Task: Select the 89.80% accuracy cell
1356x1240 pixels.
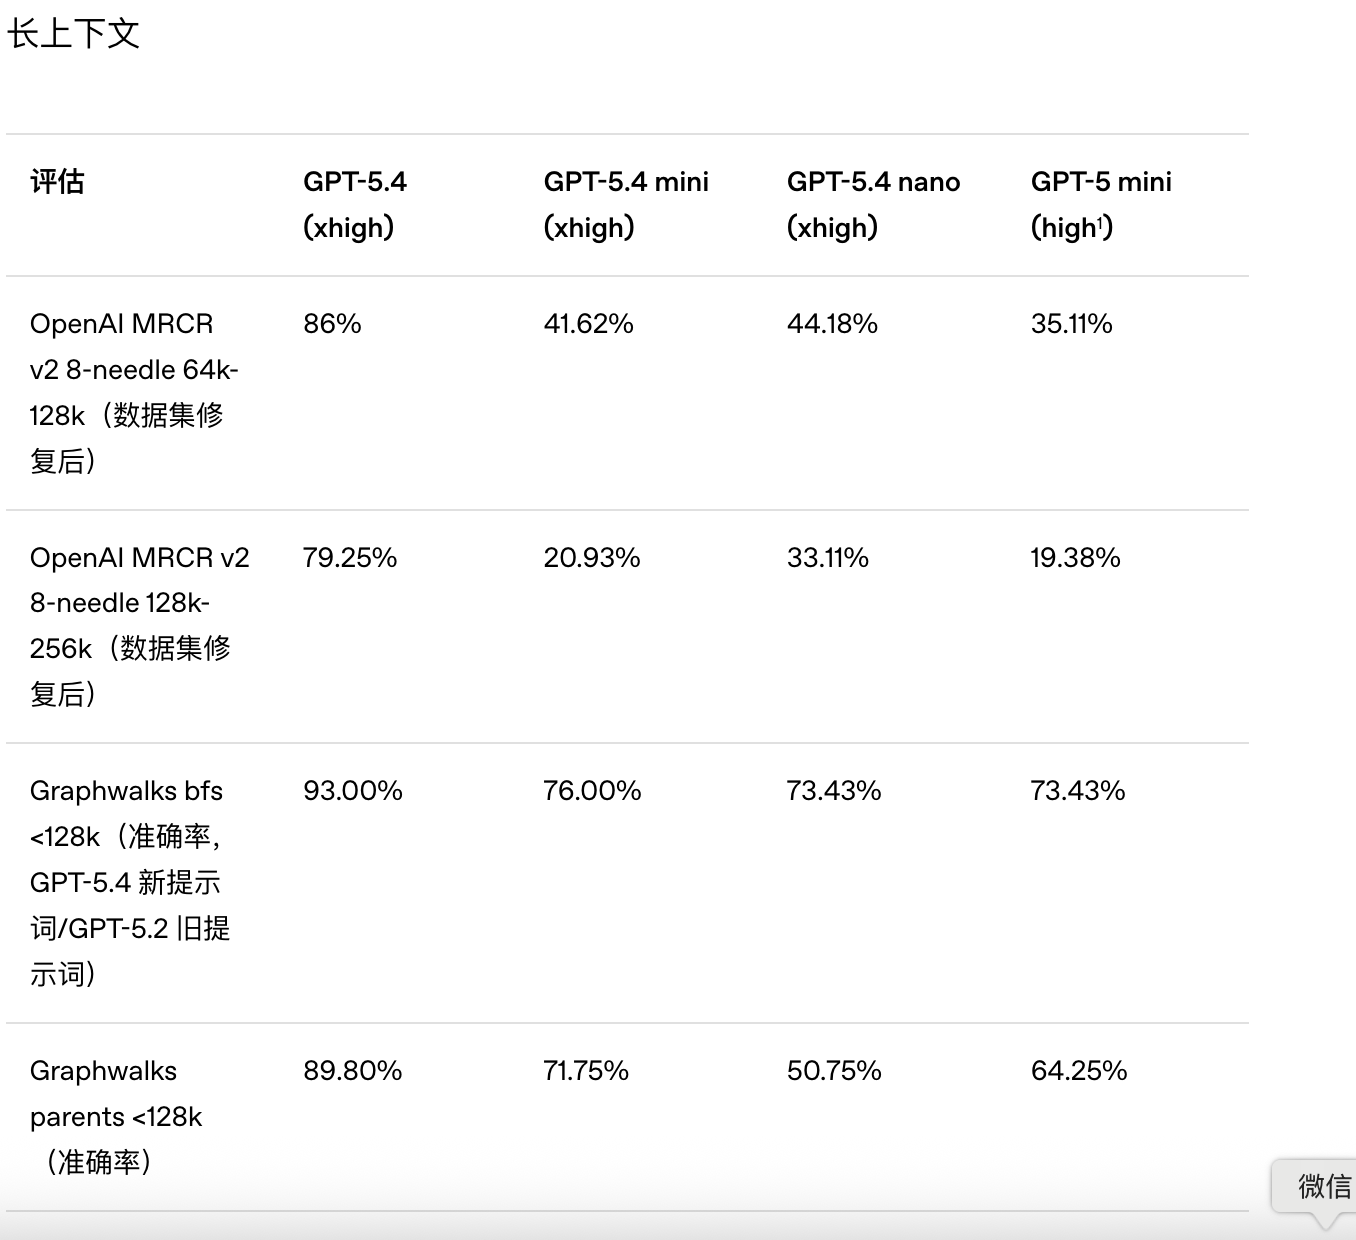Action: pos(353,1071)
